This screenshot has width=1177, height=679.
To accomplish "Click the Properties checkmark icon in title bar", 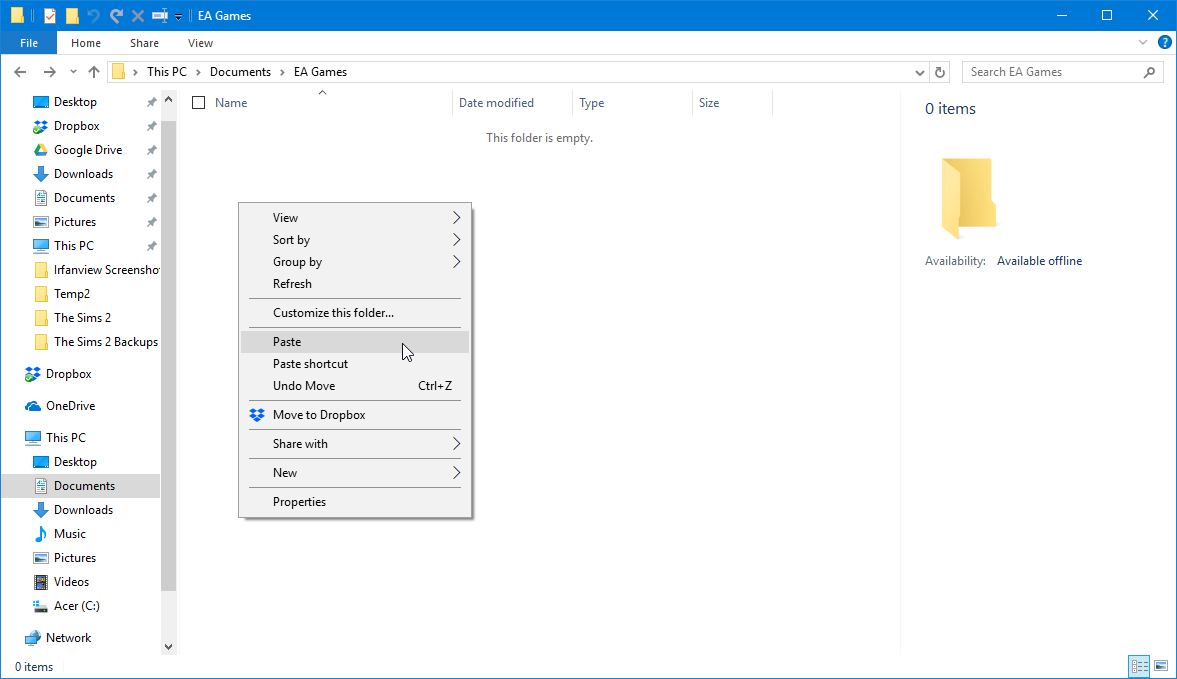I will click(50, 15).
